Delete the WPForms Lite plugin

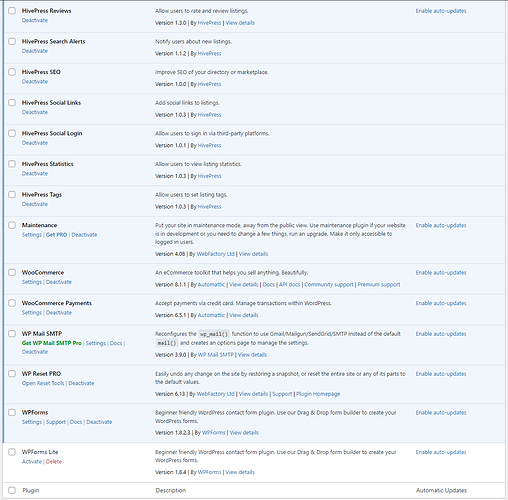click(54, 462)
